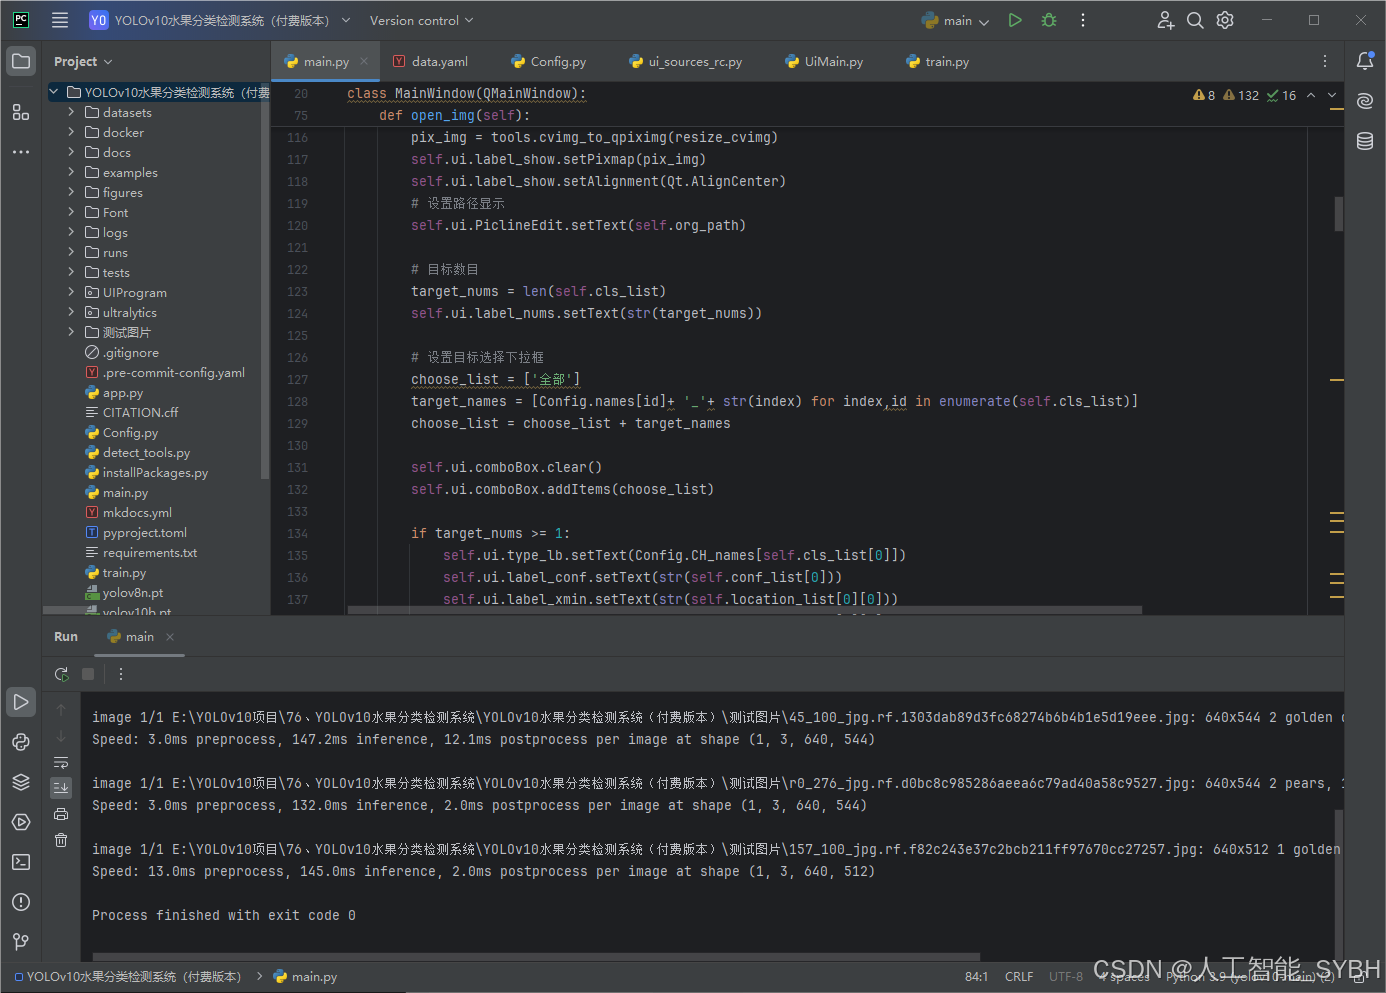
Task: Open Run toolbar more options
Action: pyautogui.click(x=121, y=674)
